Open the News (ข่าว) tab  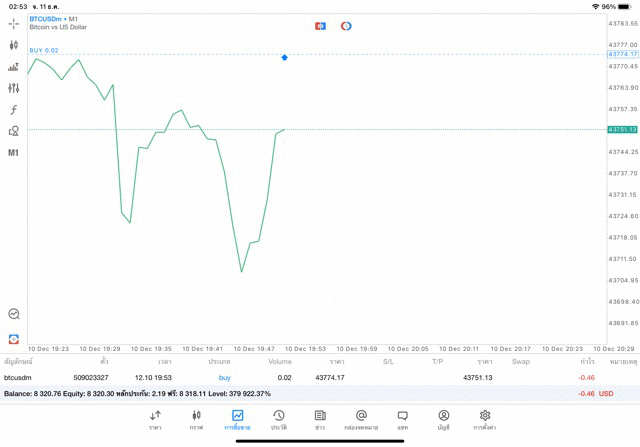[319, 419]
